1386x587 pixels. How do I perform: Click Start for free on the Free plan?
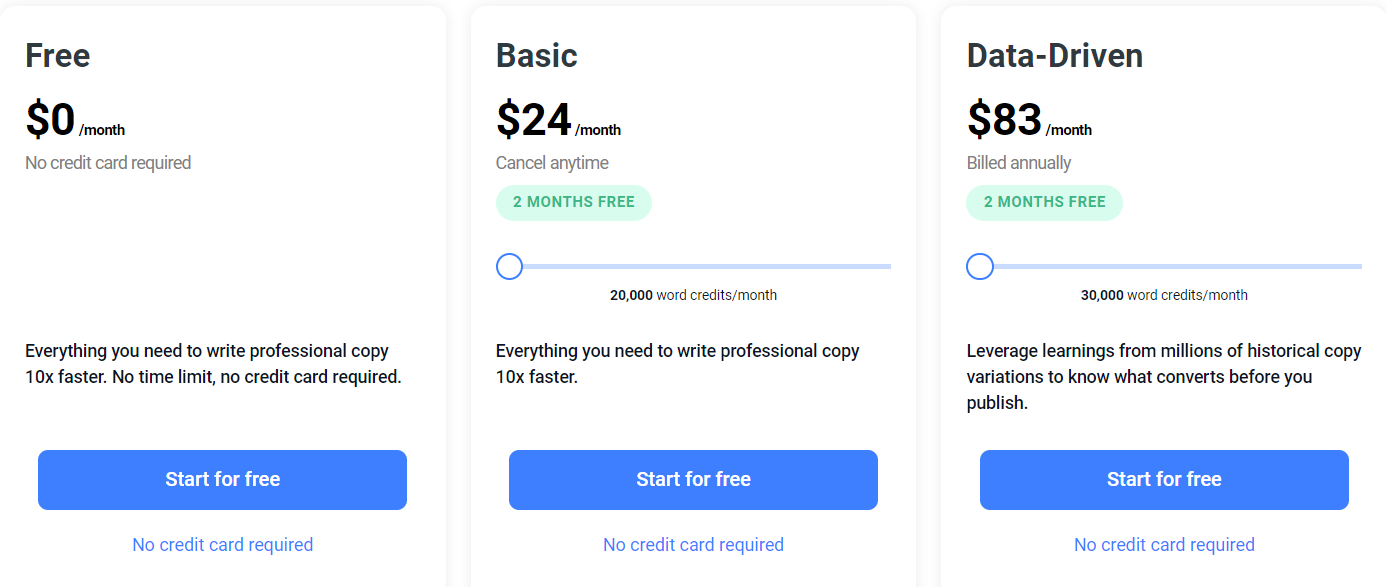click(222, 480)
